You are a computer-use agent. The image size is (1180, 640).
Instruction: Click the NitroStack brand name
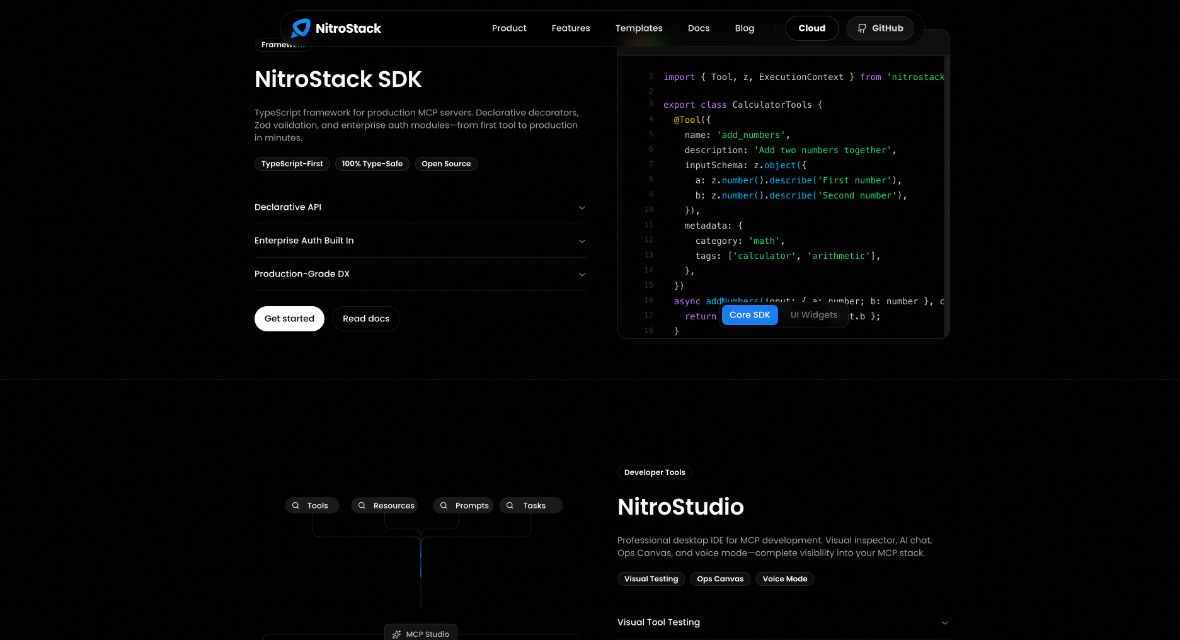348,29
